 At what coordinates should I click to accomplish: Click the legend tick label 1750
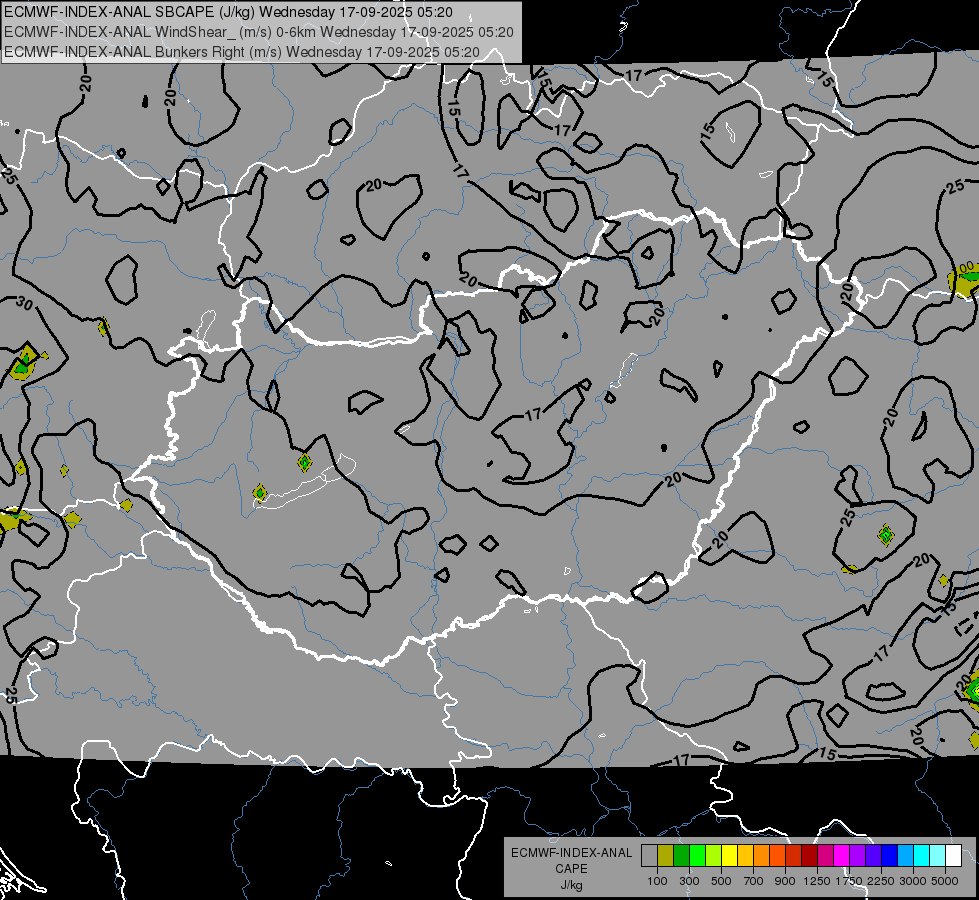849,881
